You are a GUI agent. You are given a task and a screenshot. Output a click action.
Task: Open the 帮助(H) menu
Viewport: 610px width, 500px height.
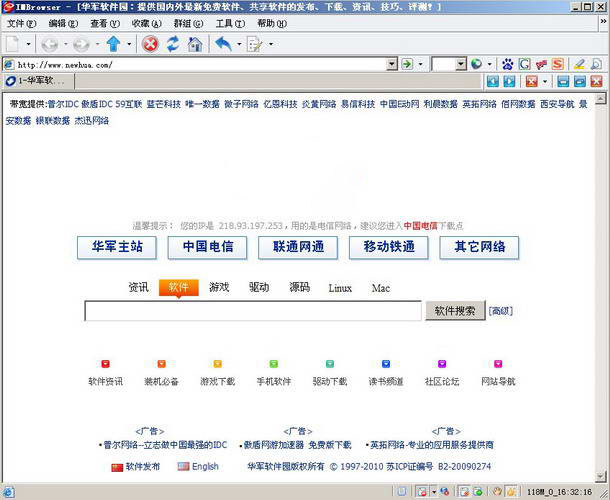272,24
